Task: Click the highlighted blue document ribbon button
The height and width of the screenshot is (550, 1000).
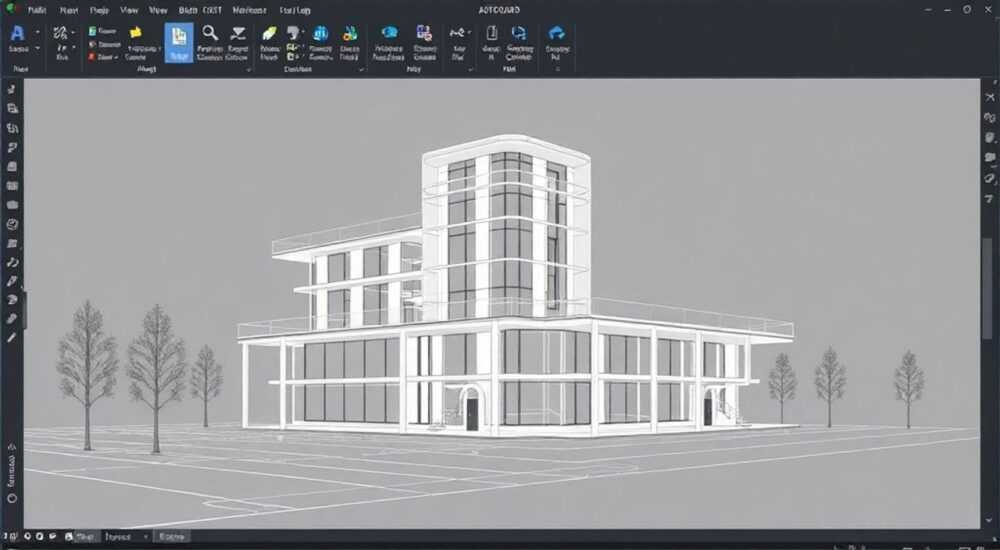Action: (x=179, y=43)
